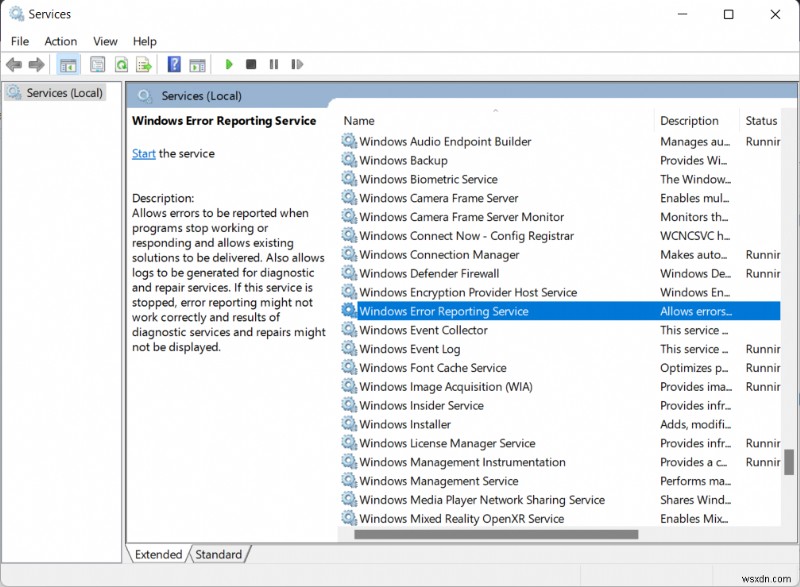Click the Restart Service icon
Viewport: 800px width, 587px height.
click(297, 64)
